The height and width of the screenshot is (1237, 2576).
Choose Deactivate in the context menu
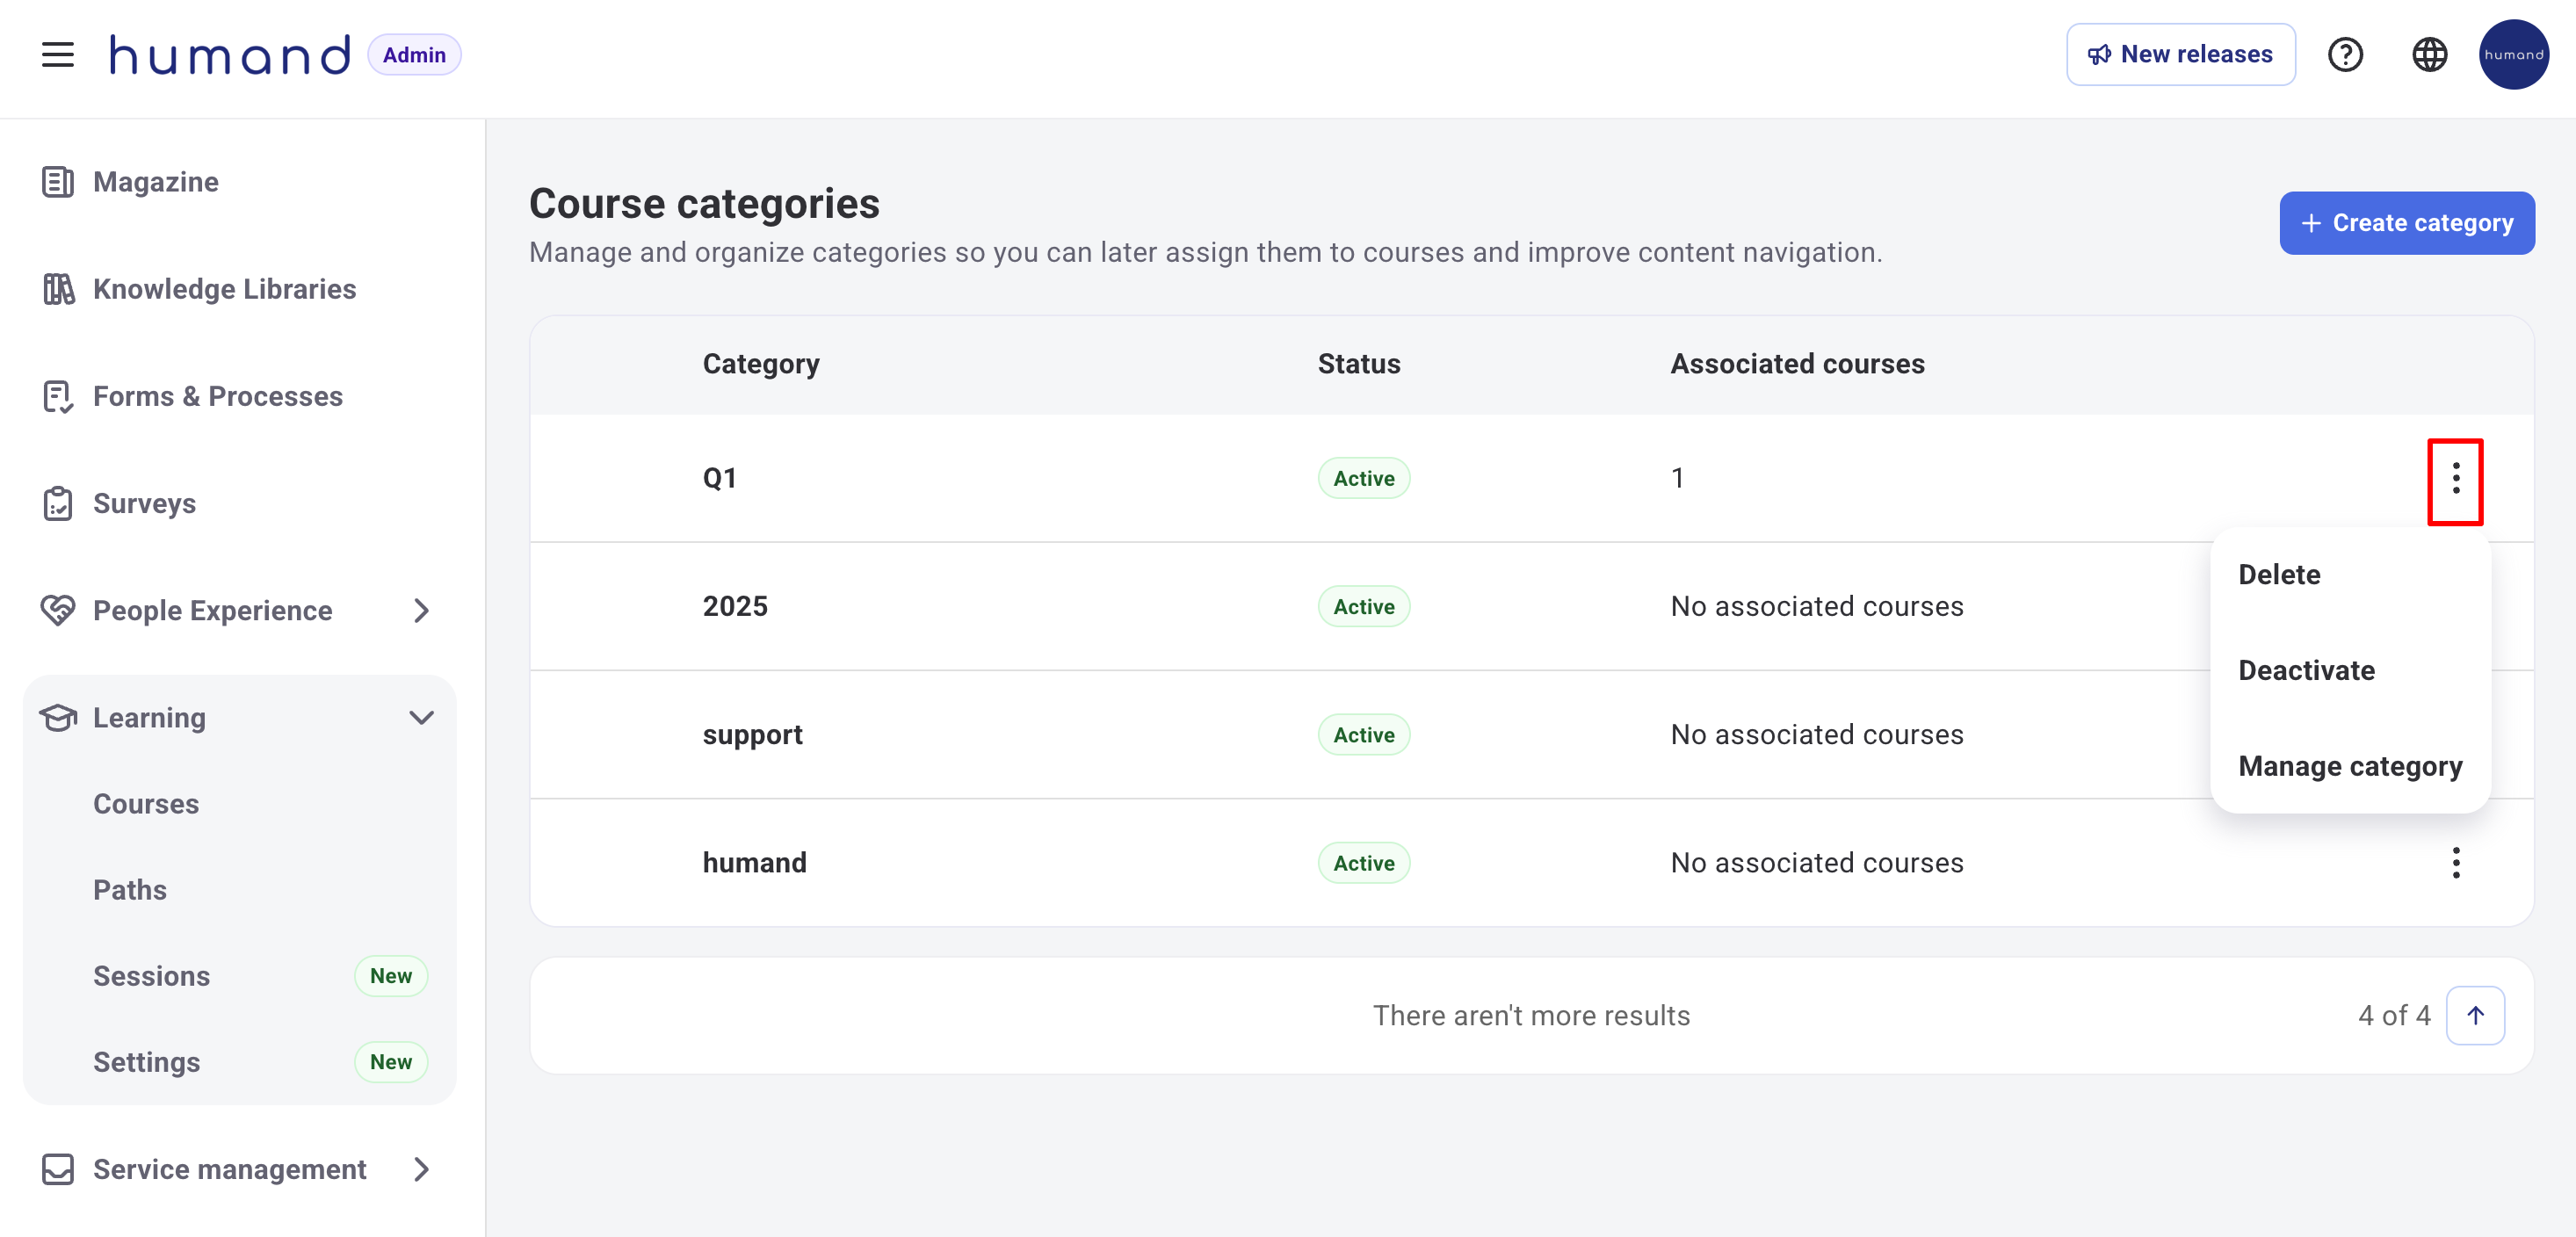2306,670
